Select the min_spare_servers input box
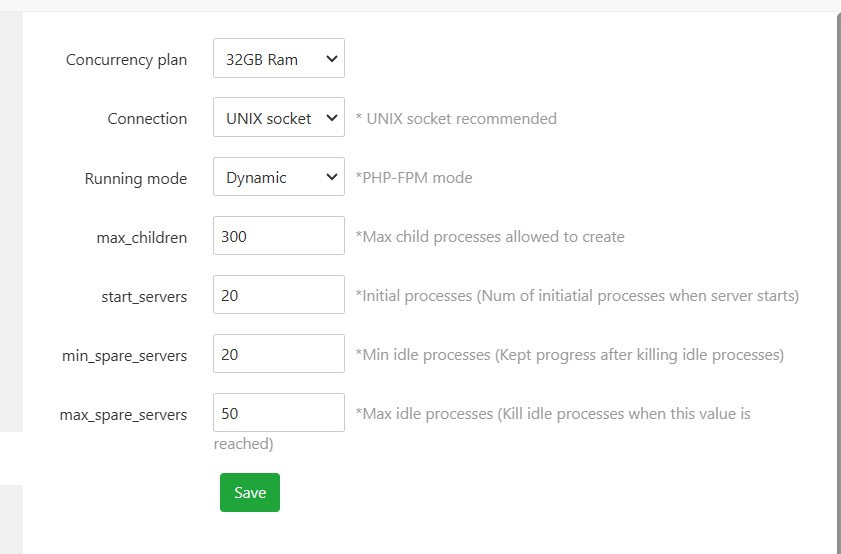 pos(278,355)
